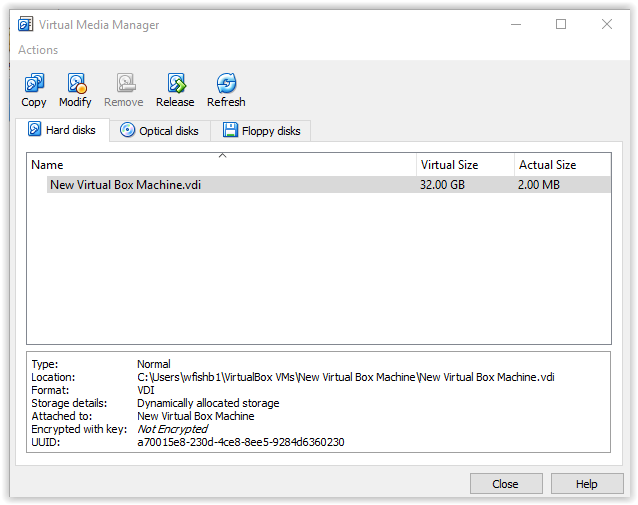Click the Copy disk icon
This screenshot has height=505, width=638.
(x=34, y=84)
